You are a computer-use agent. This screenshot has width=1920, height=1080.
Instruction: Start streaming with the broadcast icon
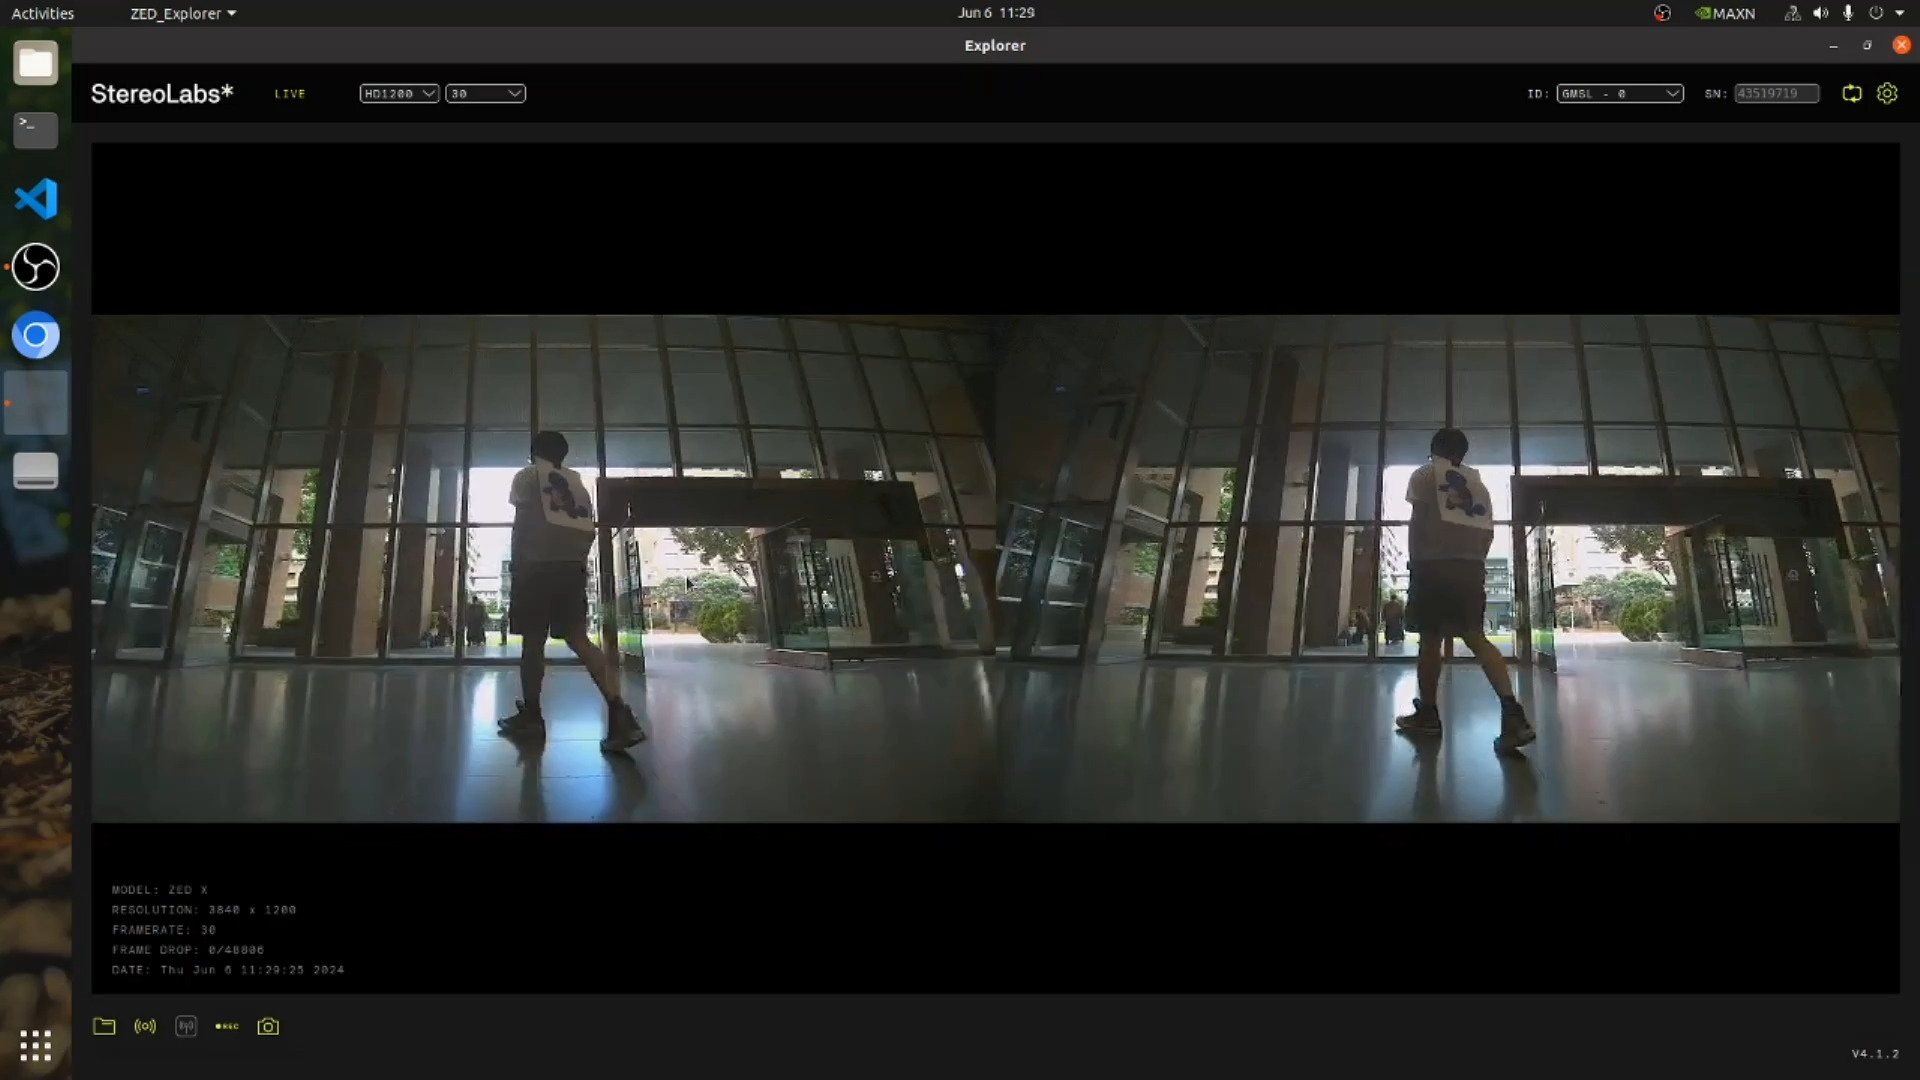tap(145, 1026)
